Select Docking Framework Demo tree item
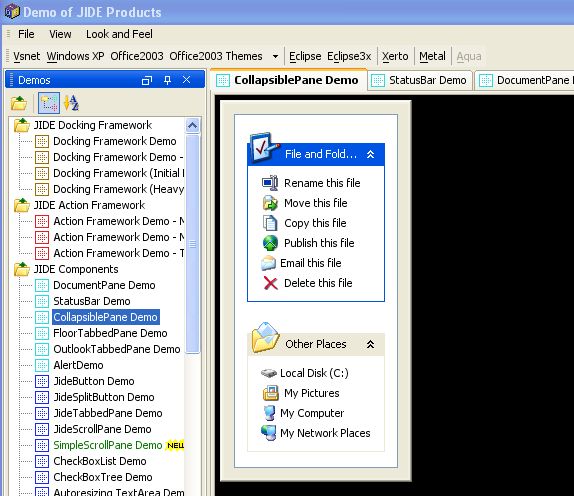The width and height of the screenshot is (574, 496). (x=115, y=141)
